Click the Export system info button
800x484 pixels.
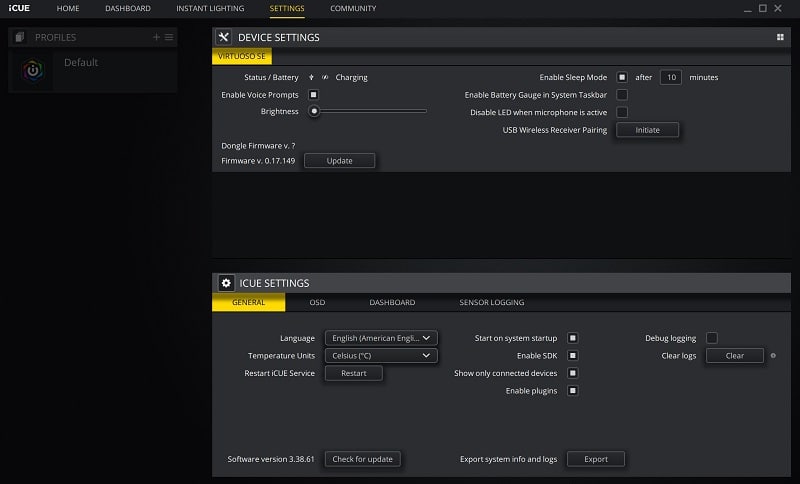click(596, 459)
